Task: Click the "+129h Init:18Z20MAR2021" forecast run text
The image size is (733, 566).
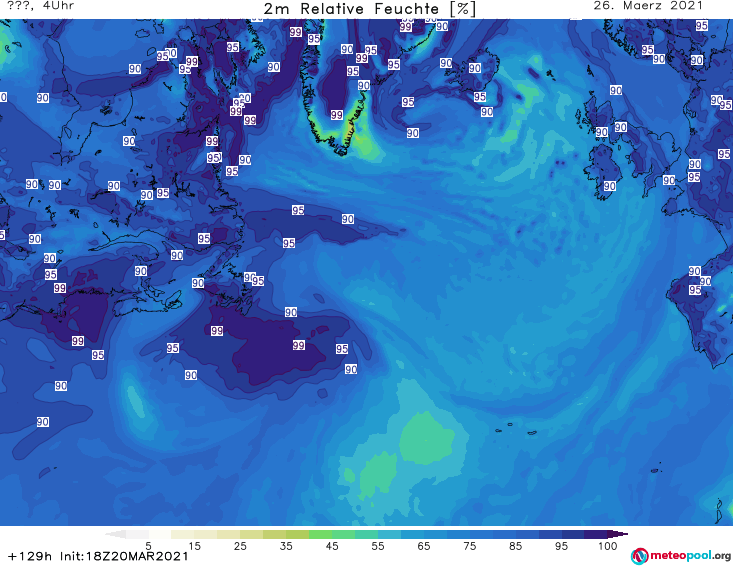Action: 98,556
